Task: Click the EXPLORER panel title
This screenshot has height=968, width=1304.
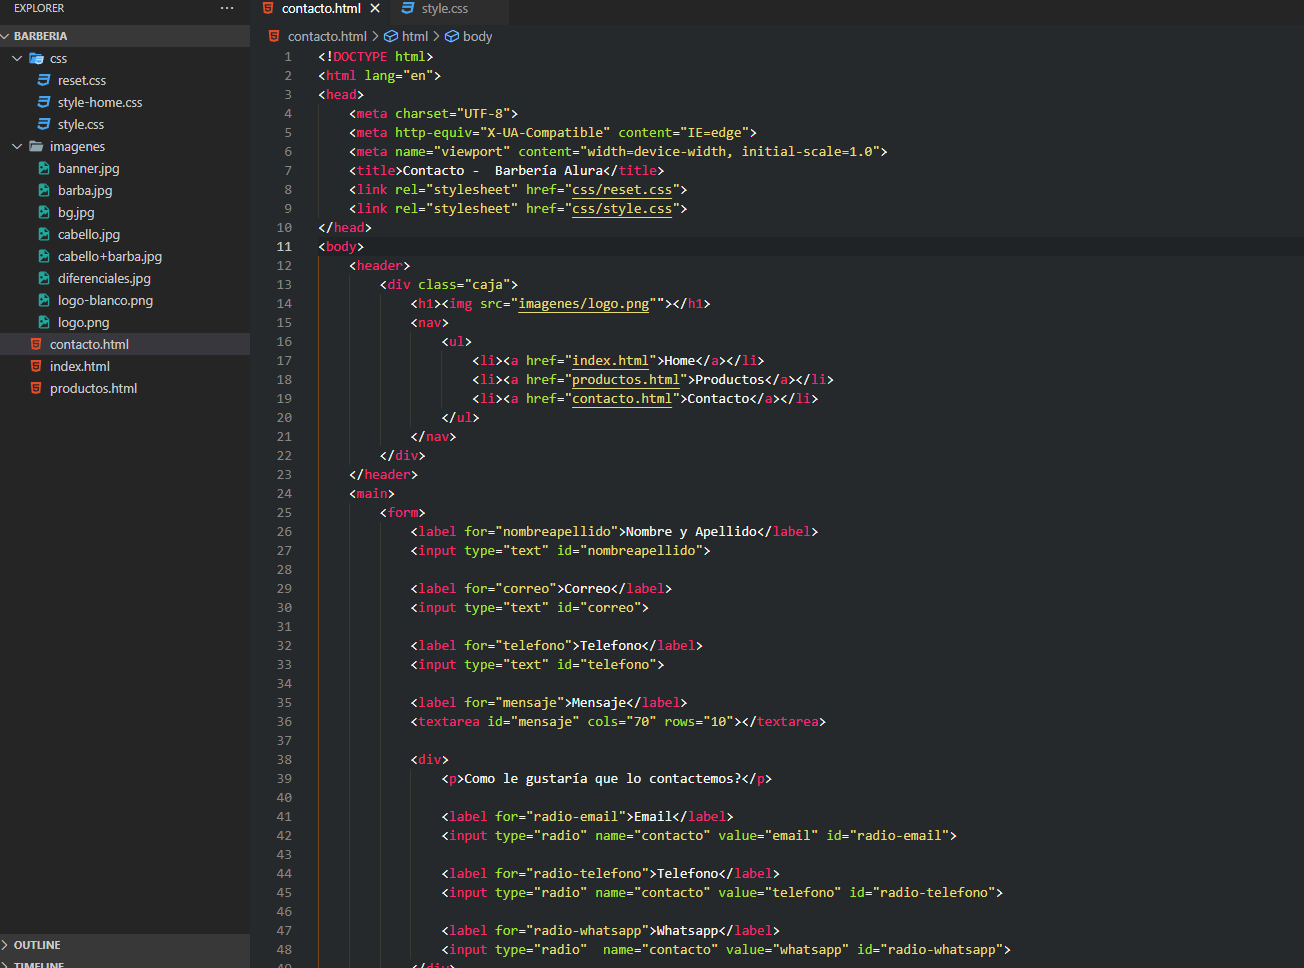Action: click(x=39, y=8)
